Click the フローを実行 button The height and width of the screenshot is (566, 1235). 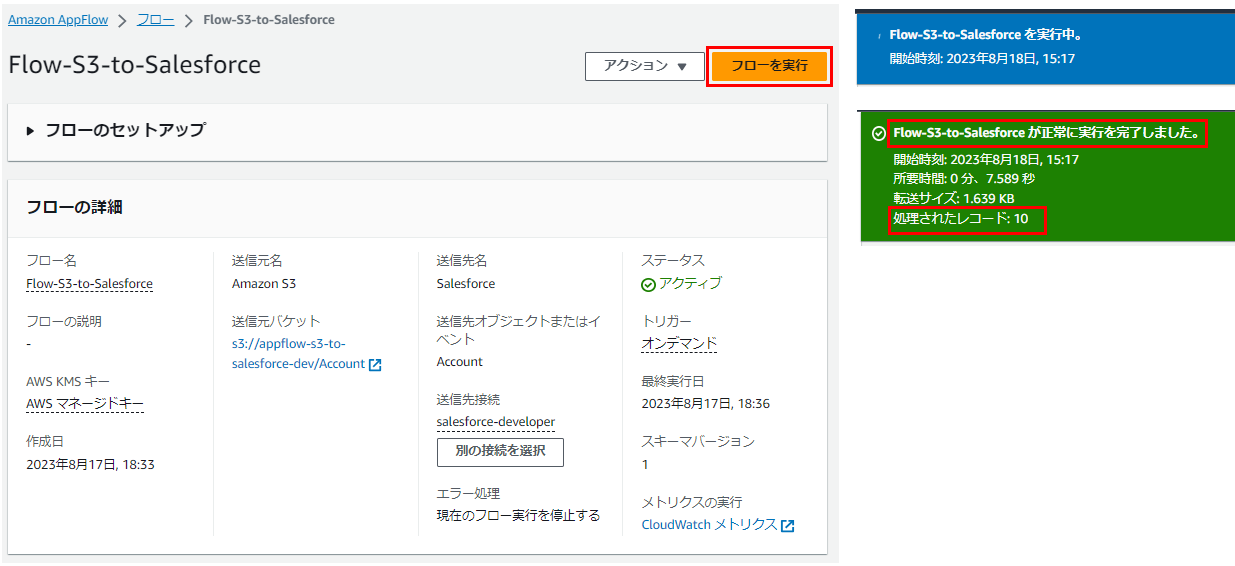(769, 66)
